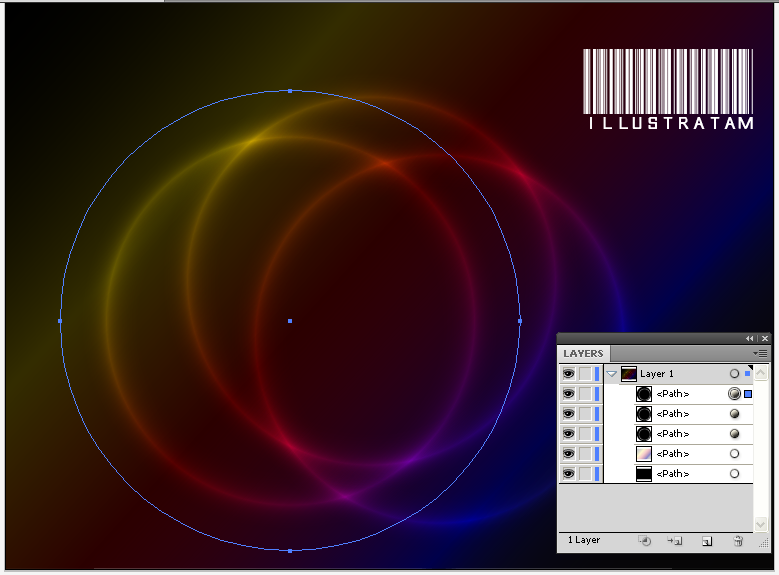
Task: Click the top anchor point of selected circle
Action: point(290,91)
